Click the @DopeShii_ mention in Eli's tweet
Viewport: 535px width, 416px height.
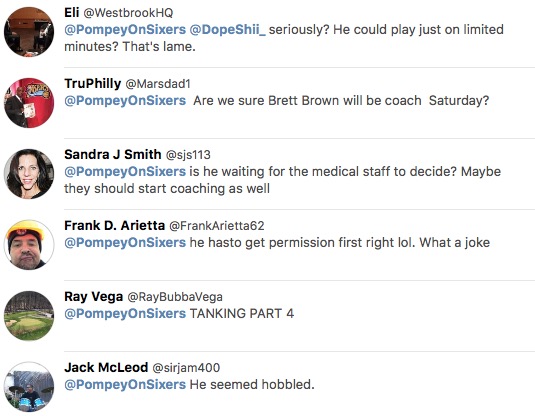tap(227, 30)
